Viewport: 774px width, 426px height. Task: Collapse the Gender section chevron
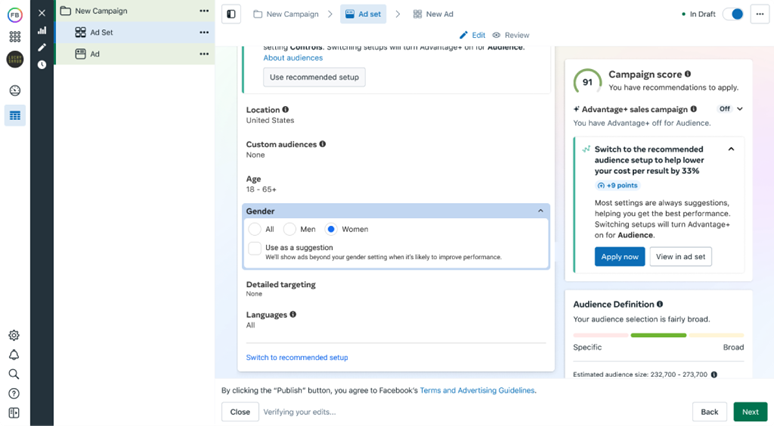541,211
